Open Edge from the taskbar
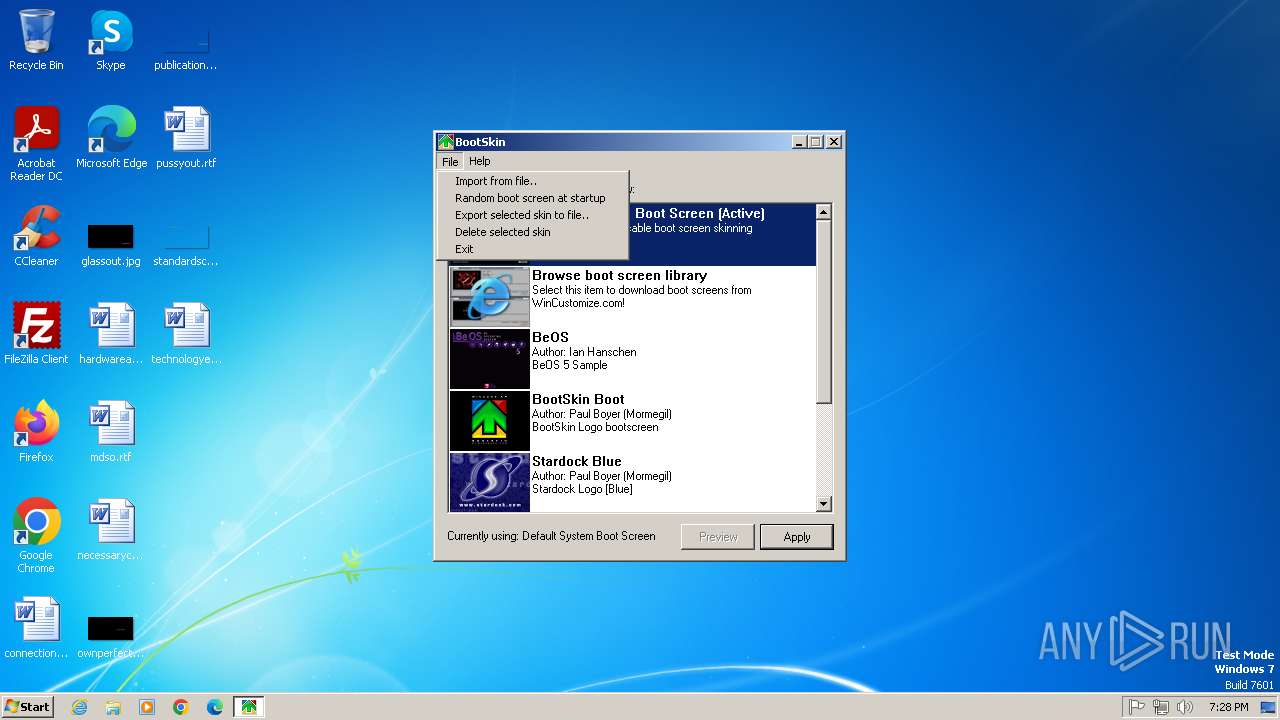The height and width of the screenshot is (720, 1280). point(215,707)
